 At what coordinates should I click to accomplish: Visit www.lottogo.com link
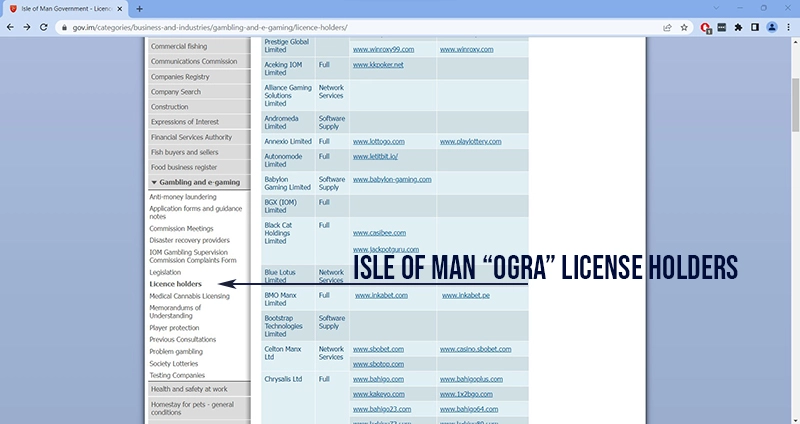[379, 141]
